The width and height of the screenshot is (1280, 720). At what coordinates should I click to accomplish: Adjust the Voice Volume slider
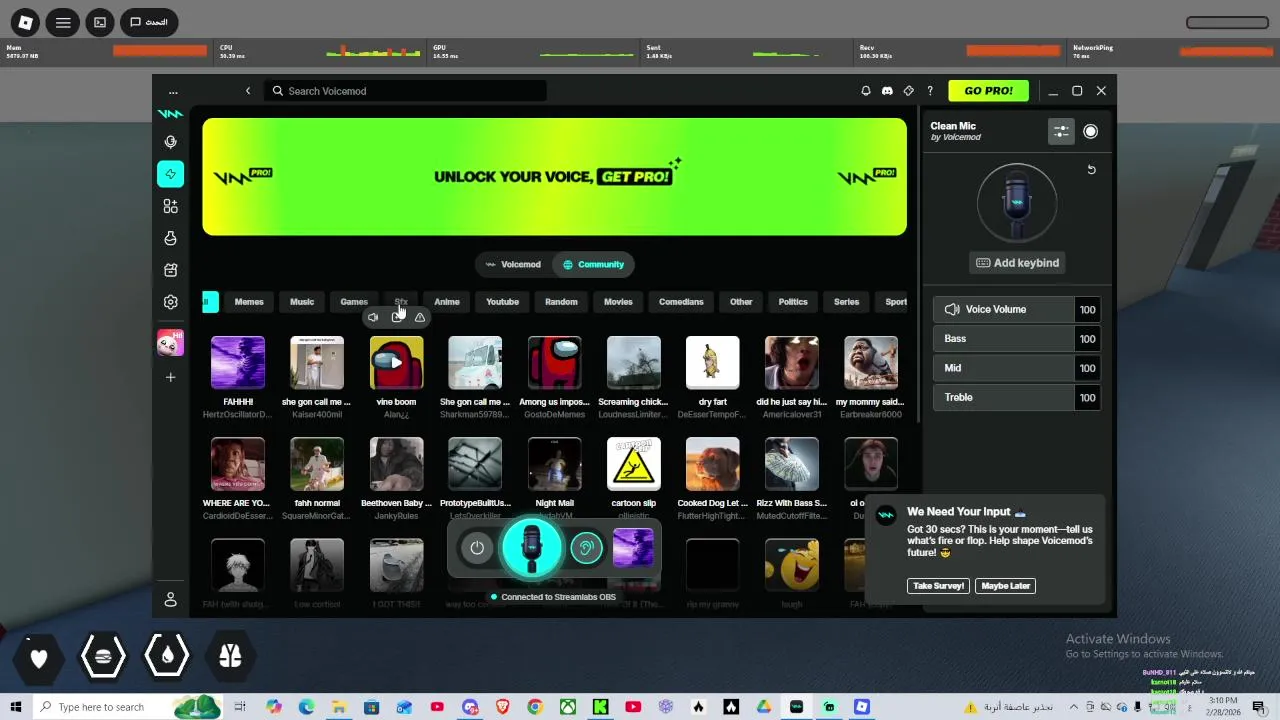click(1004, 310)
